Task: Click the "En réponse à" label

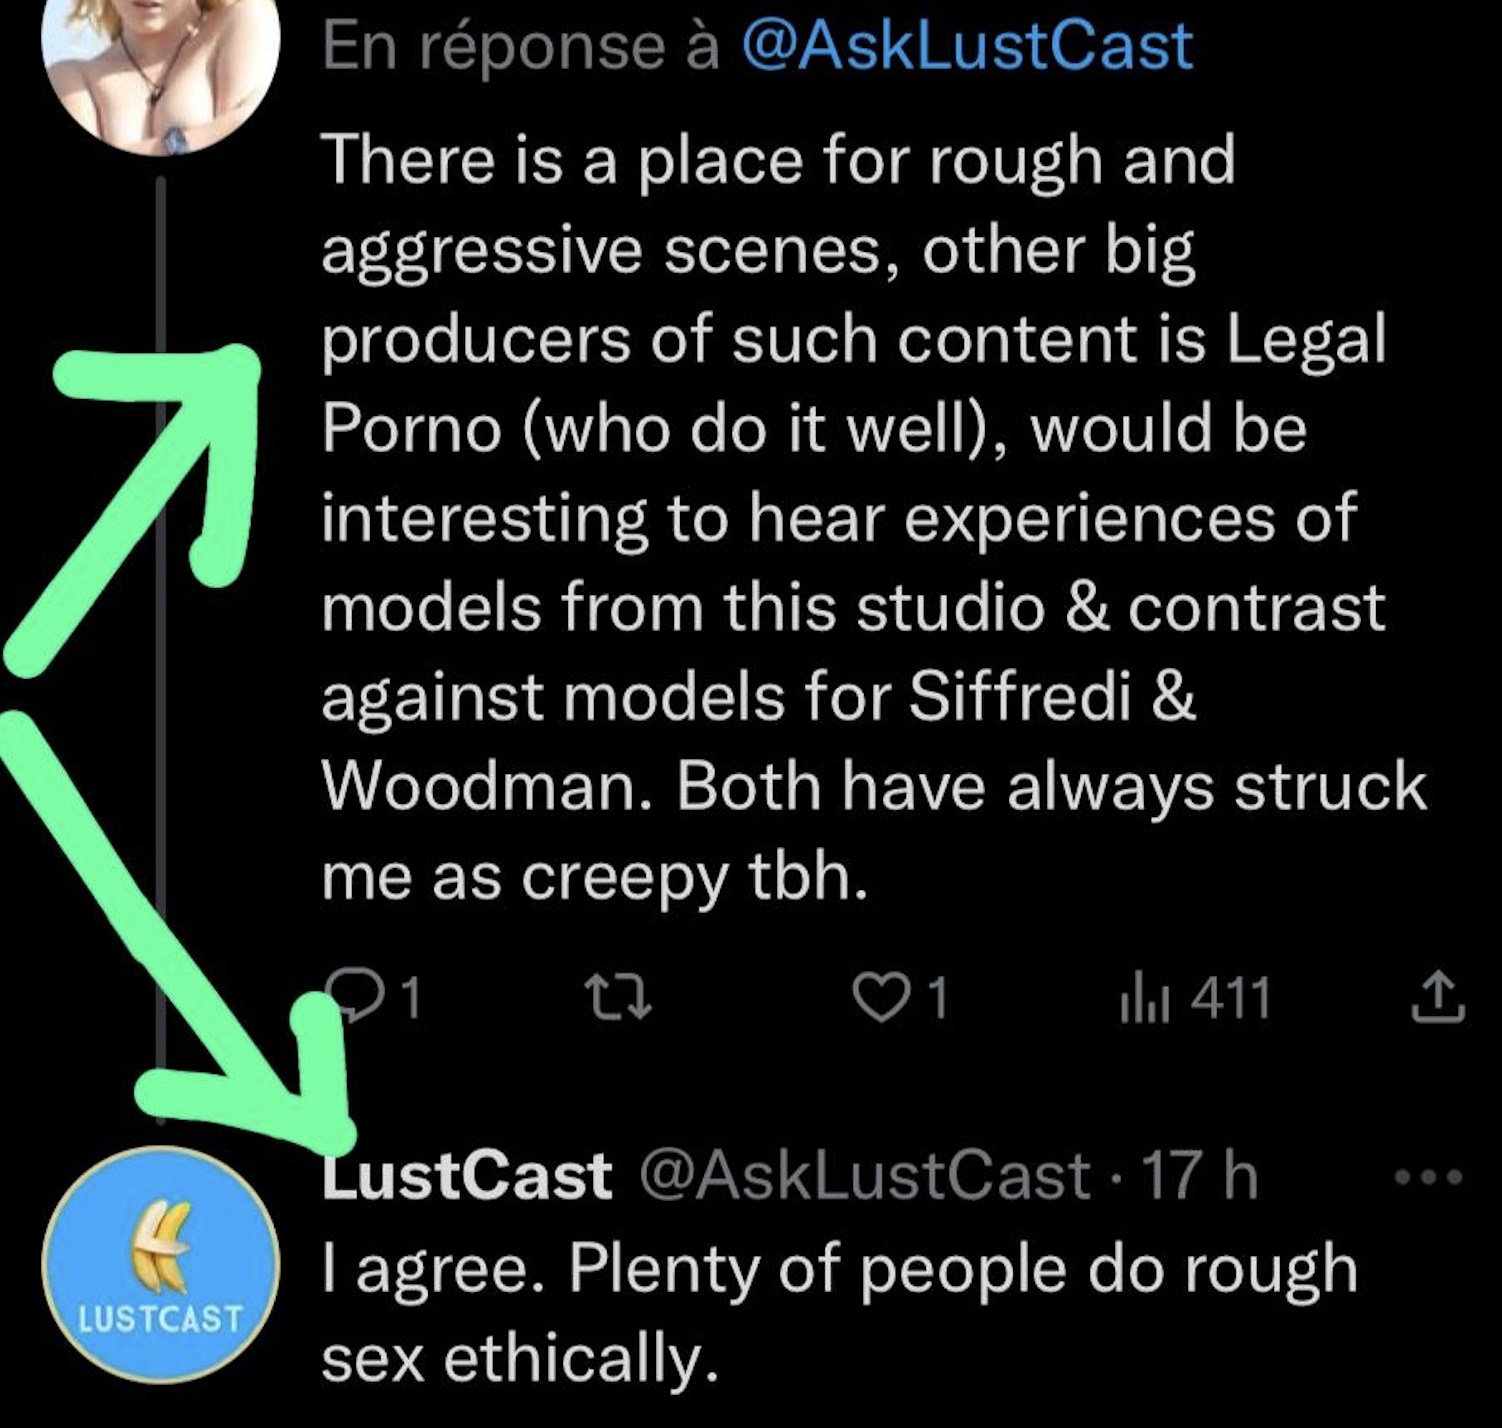Action: pos(520,46)
